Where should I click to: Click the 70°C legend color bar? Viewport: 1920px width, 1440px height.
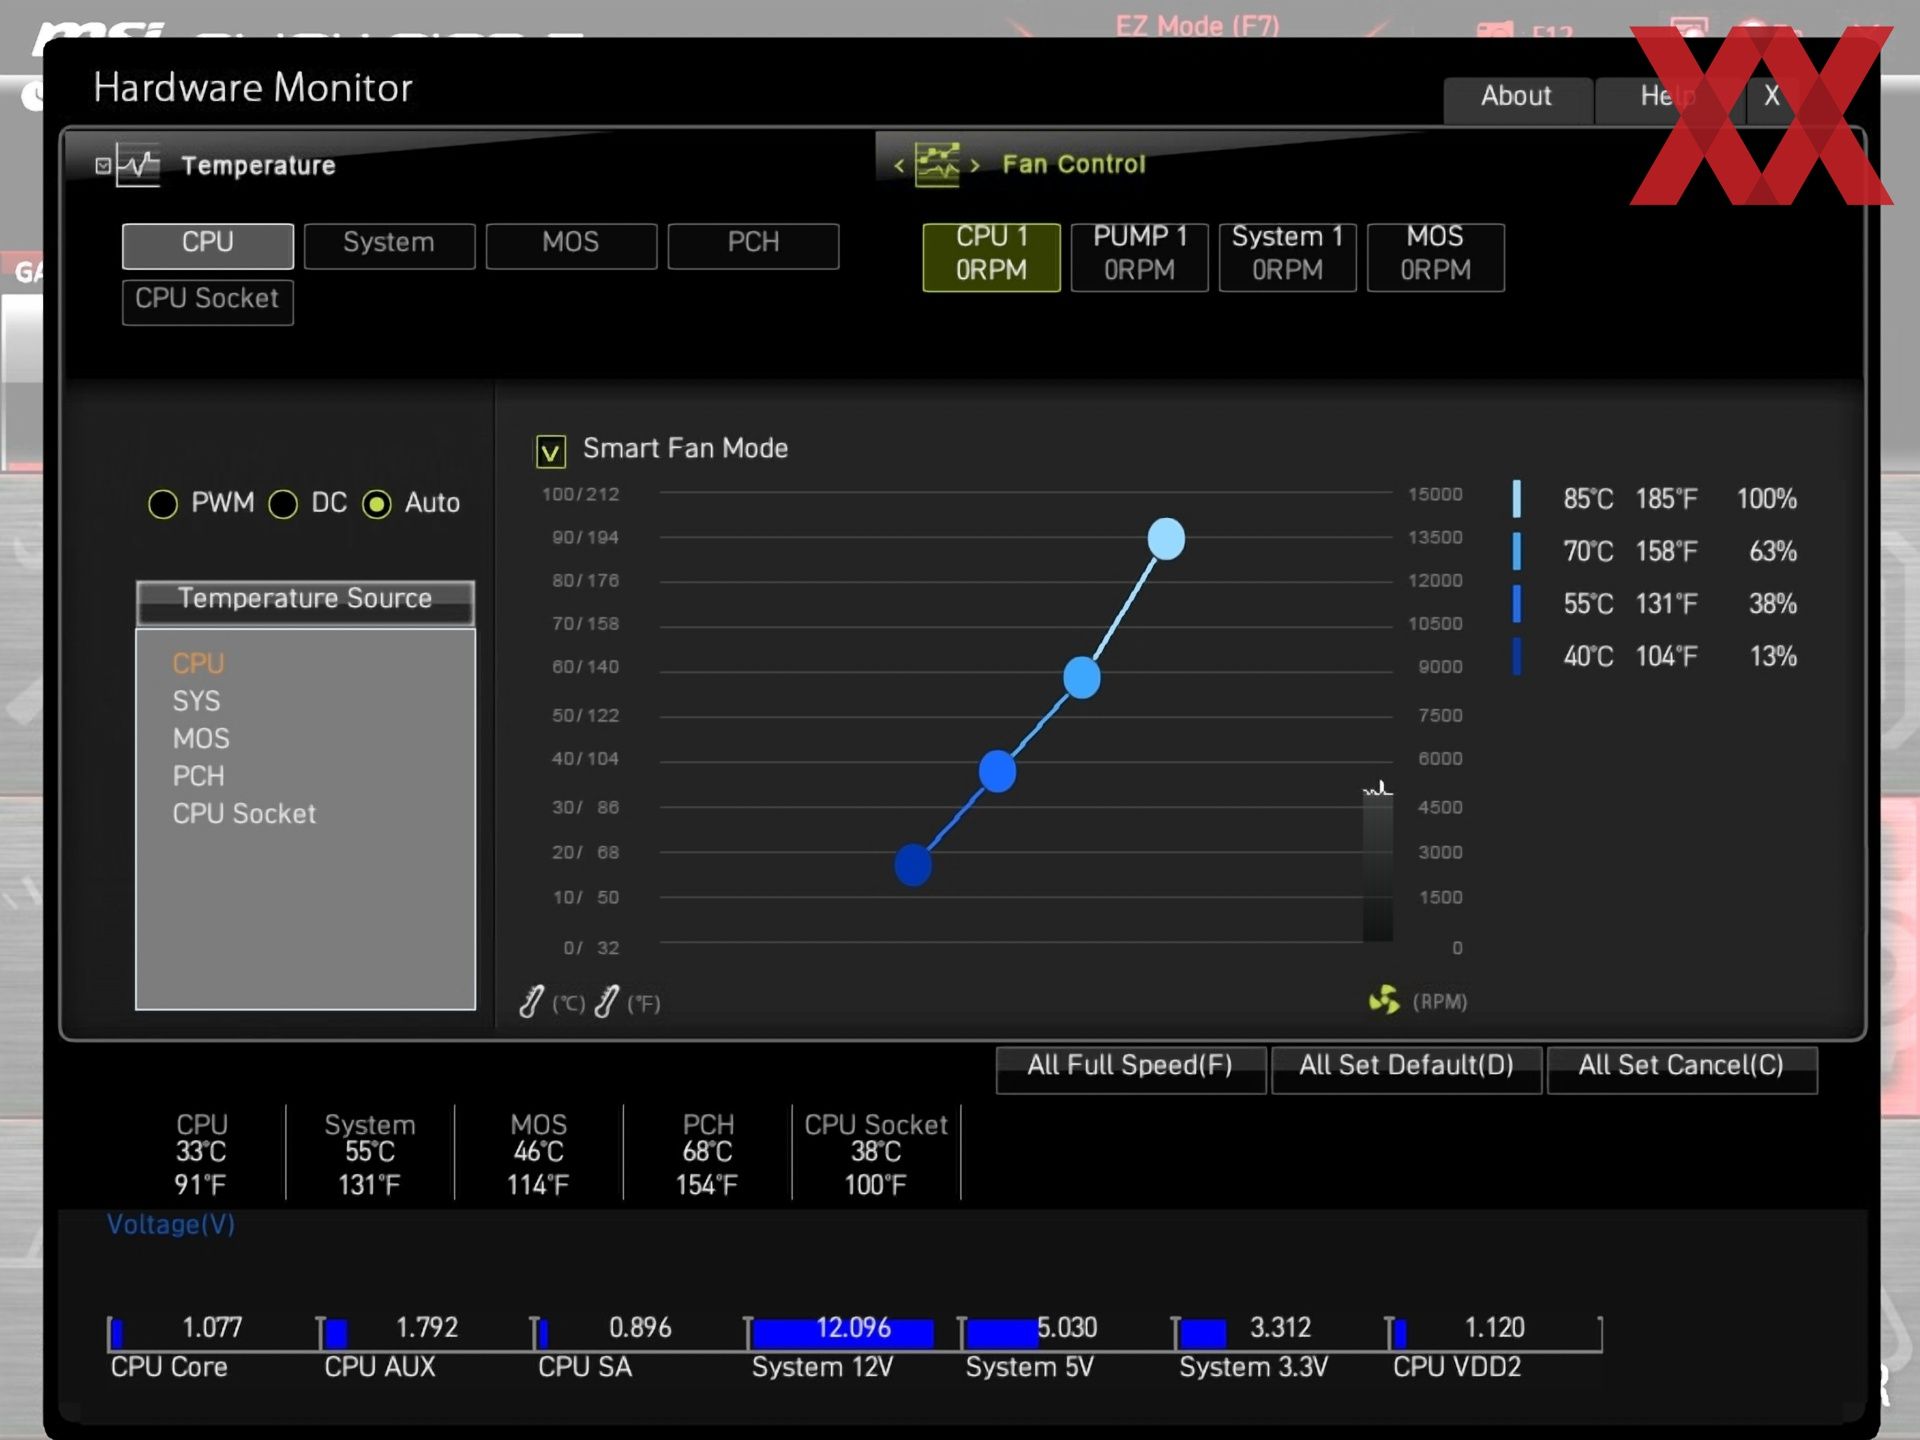[1517, 552]
